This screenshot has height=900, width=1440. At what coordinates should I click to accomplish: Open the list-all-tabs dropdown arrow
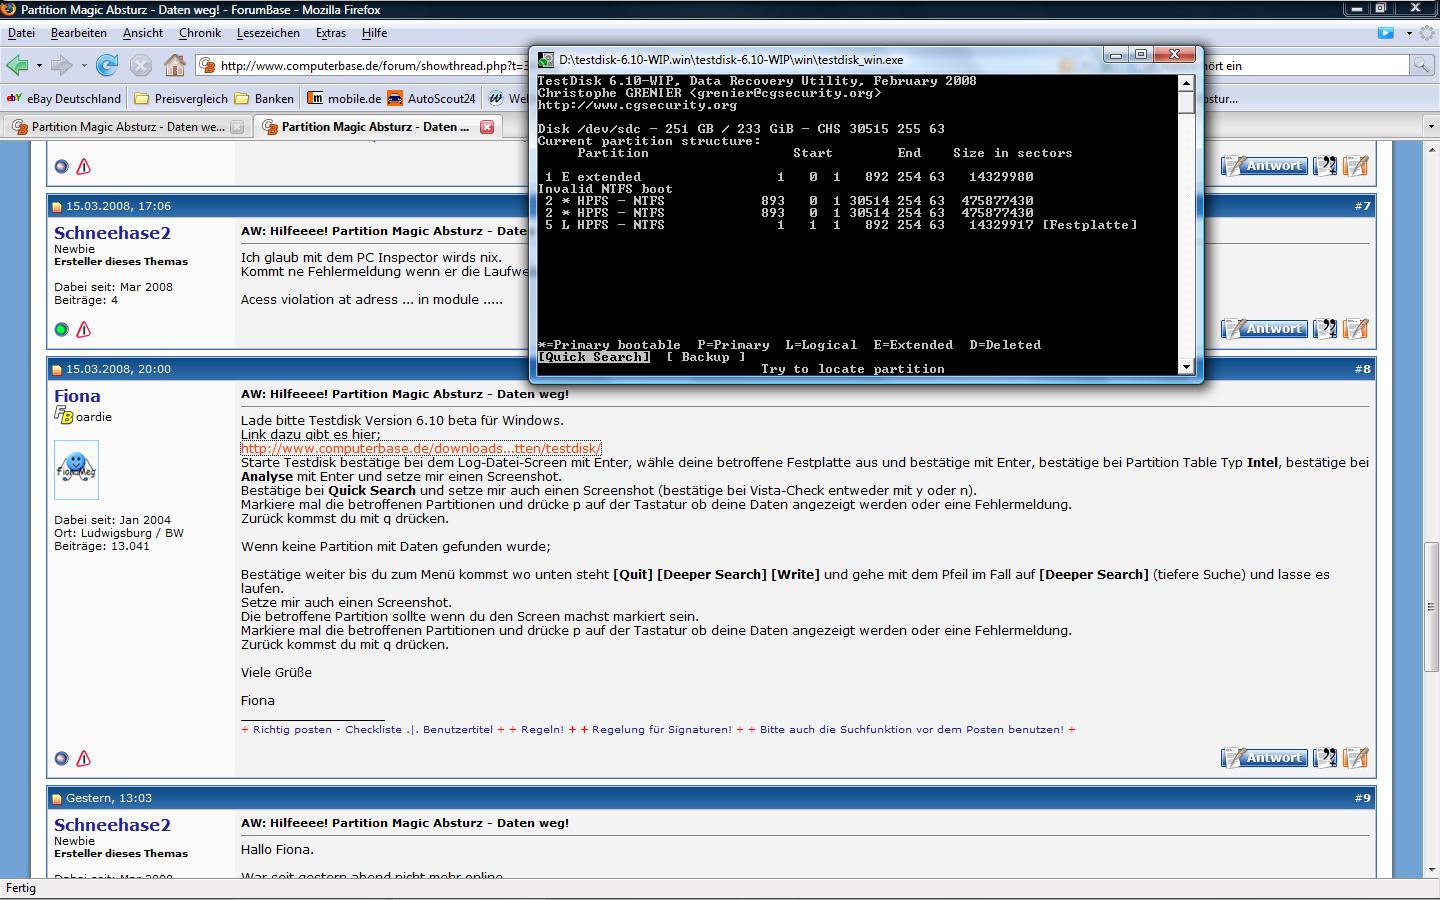tap(1430, 127)
